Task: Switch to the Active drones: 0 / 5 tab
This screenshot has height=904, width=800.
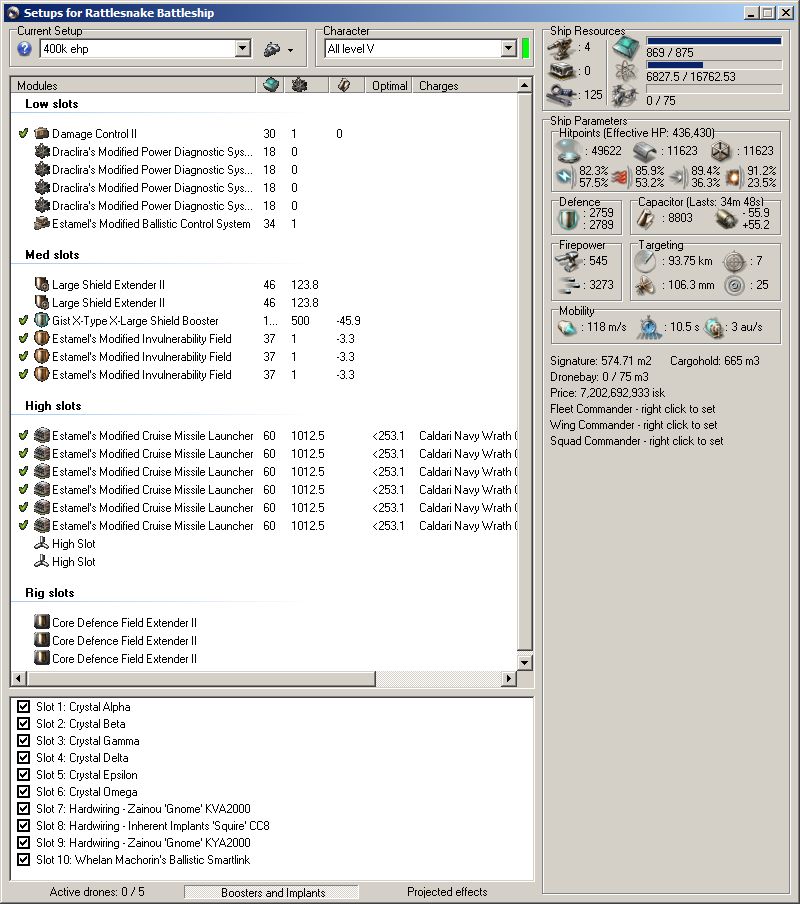Action: 97,892
